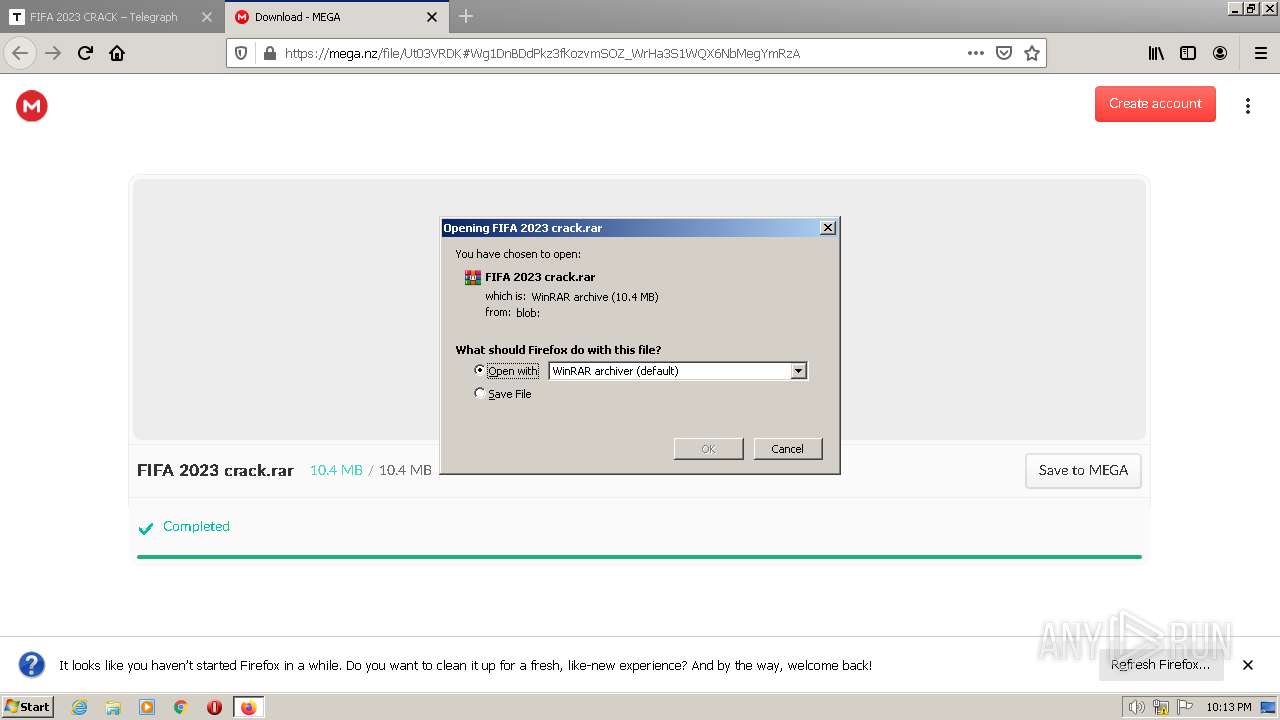This screenshot has height=720, width=1280.
Task: Open the Windows Start menu
Action: click(28, 707)
